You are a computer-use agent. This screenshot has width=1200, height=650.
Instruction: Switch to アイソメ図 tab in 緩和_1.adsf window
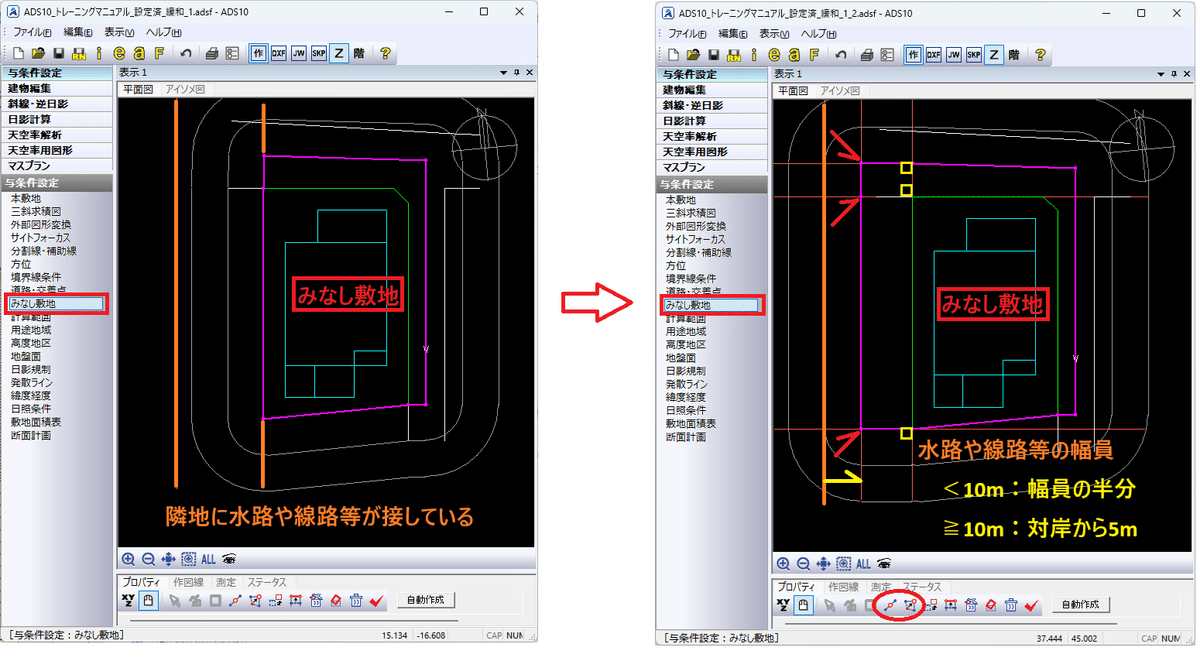[186, 89]
